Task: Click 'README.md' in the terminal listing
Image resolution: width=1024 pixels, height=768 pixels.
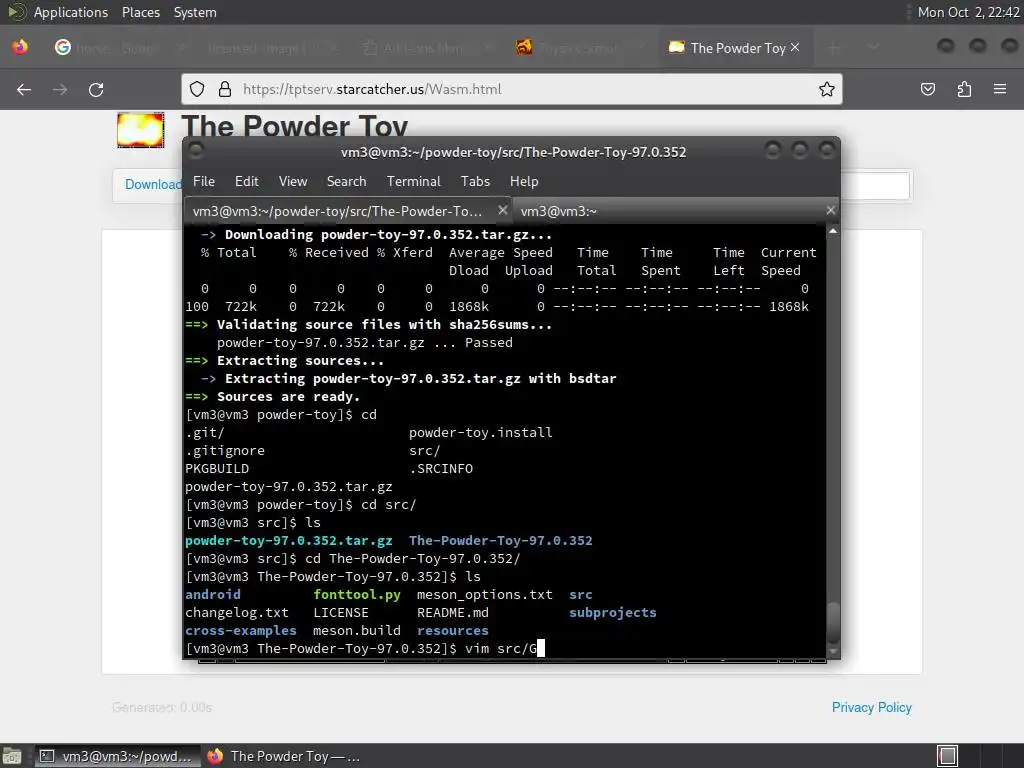Action: 453,613
